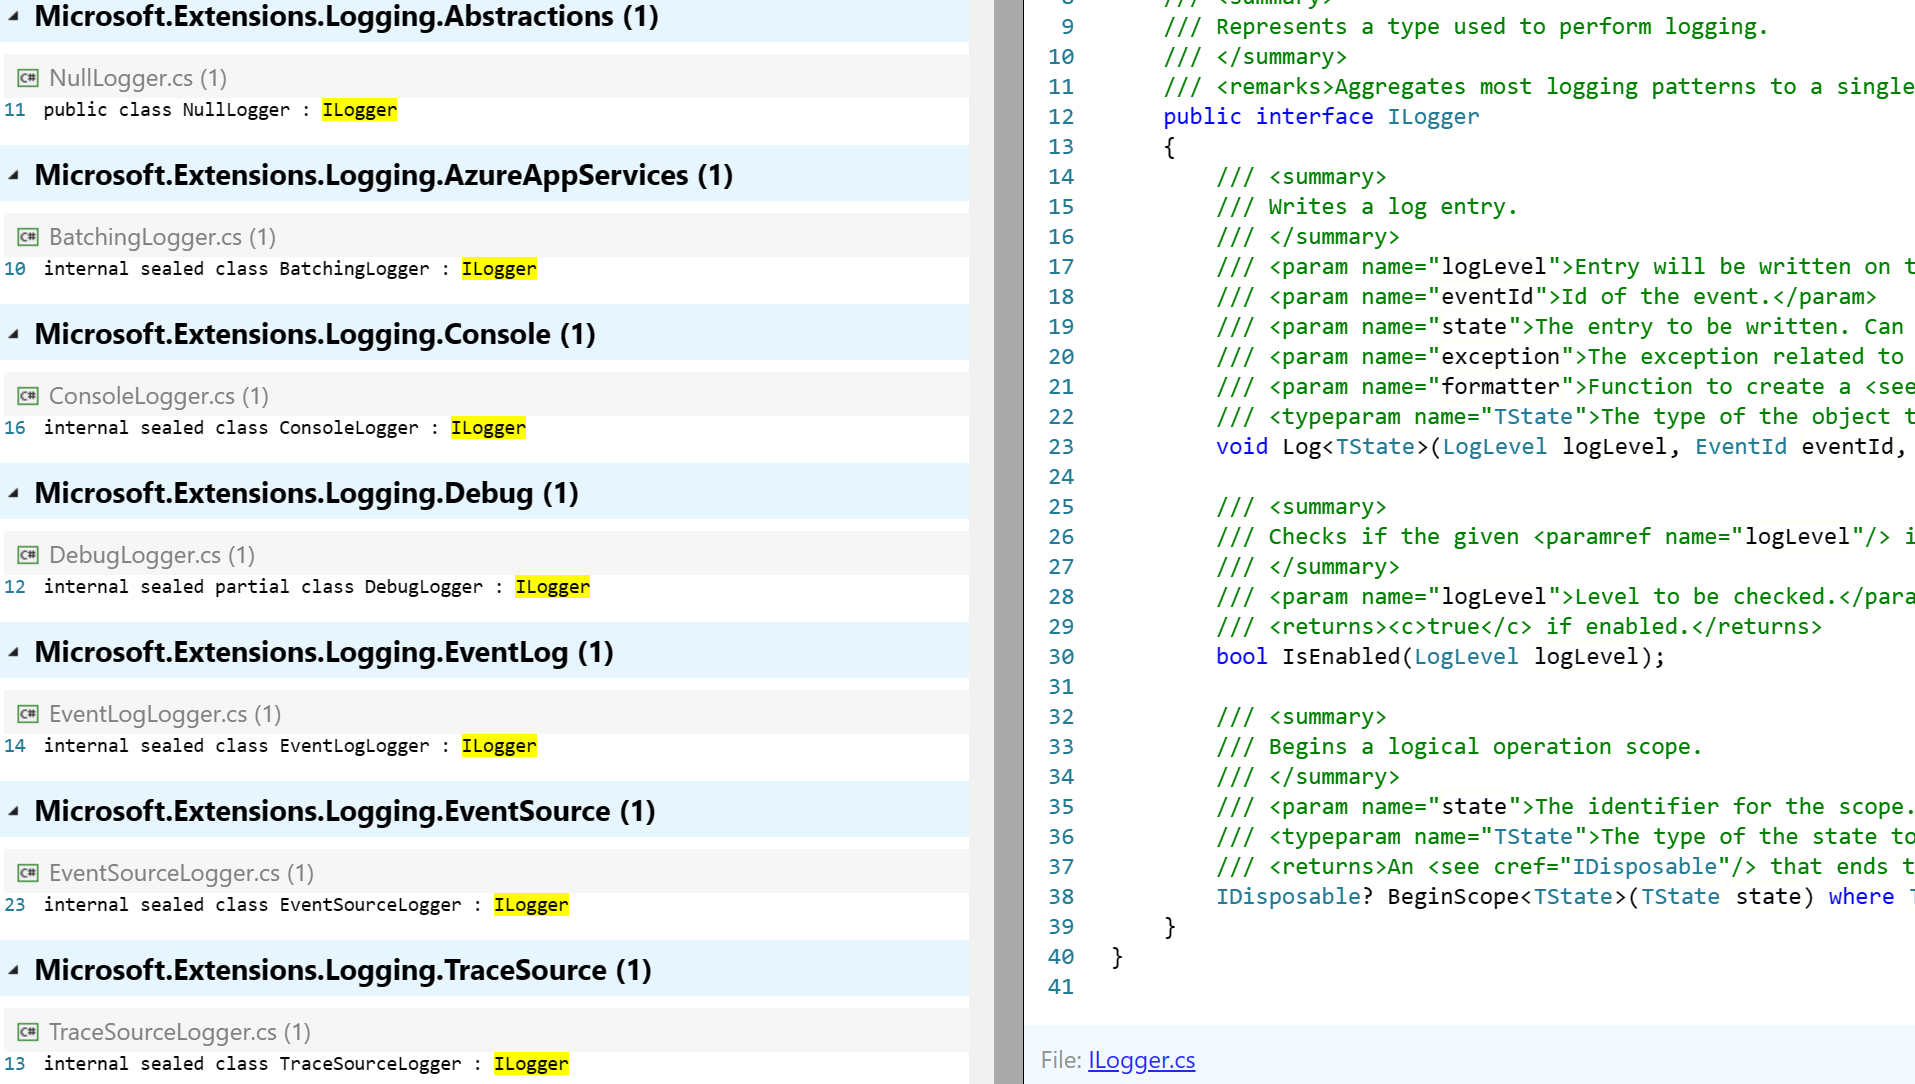The height and width of the screenshot is (1084, 1915).
Task: Click EventId type in Log signature
Action: click(x=1741, y=447)
